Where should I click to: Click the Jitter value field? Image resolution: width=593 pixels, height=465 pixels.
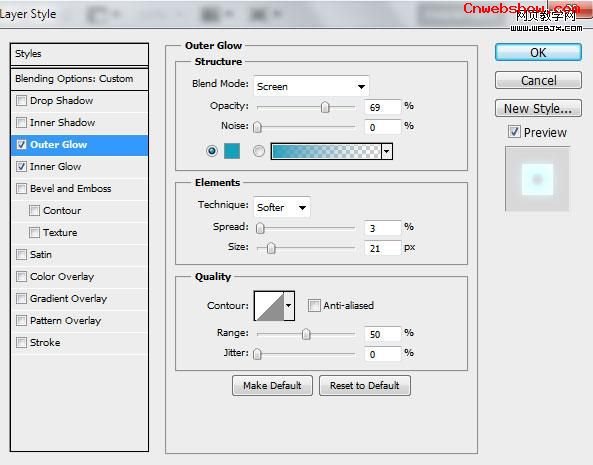382,354
